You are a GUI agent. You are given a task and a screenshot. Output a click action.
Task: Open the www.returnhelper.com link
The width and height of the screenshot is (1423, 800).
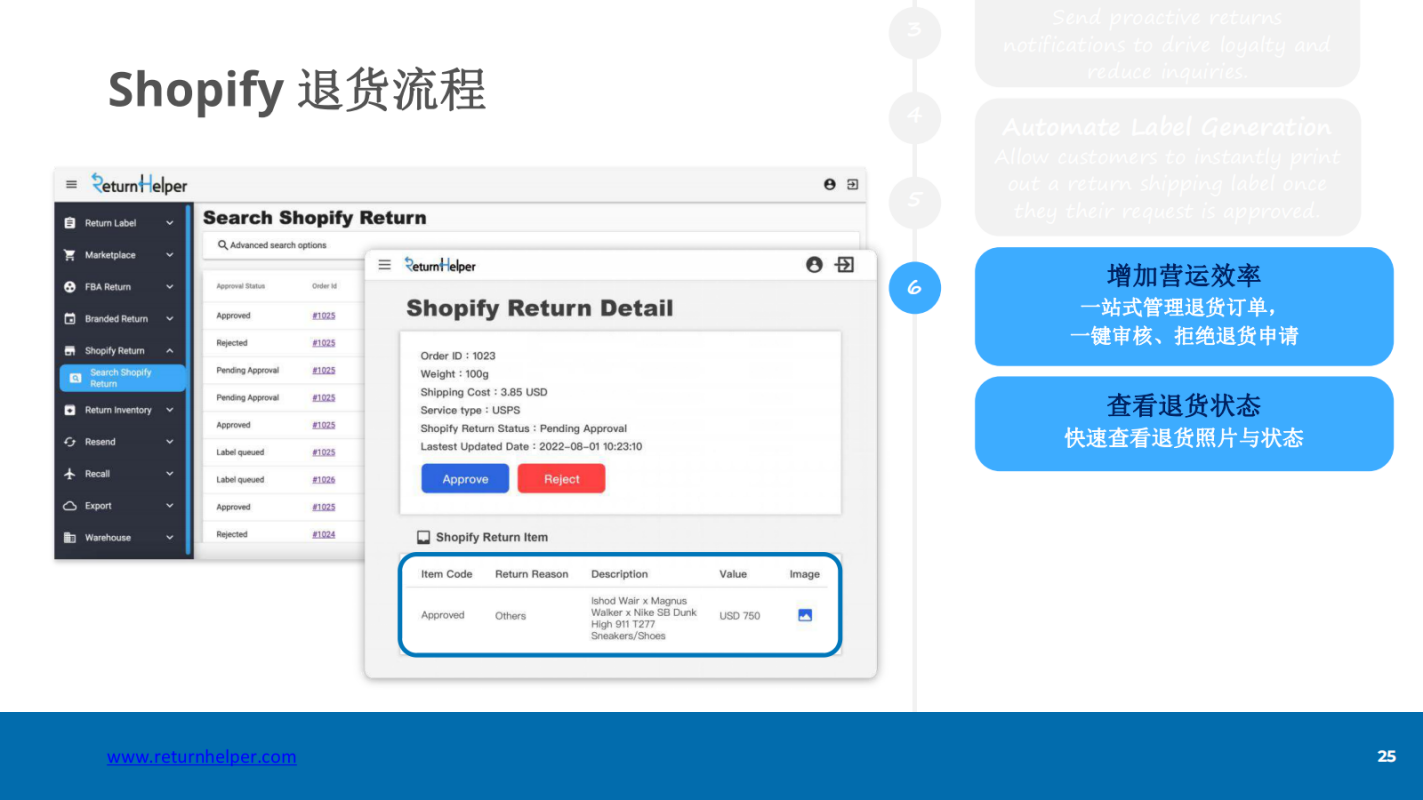tap(201, 757)
